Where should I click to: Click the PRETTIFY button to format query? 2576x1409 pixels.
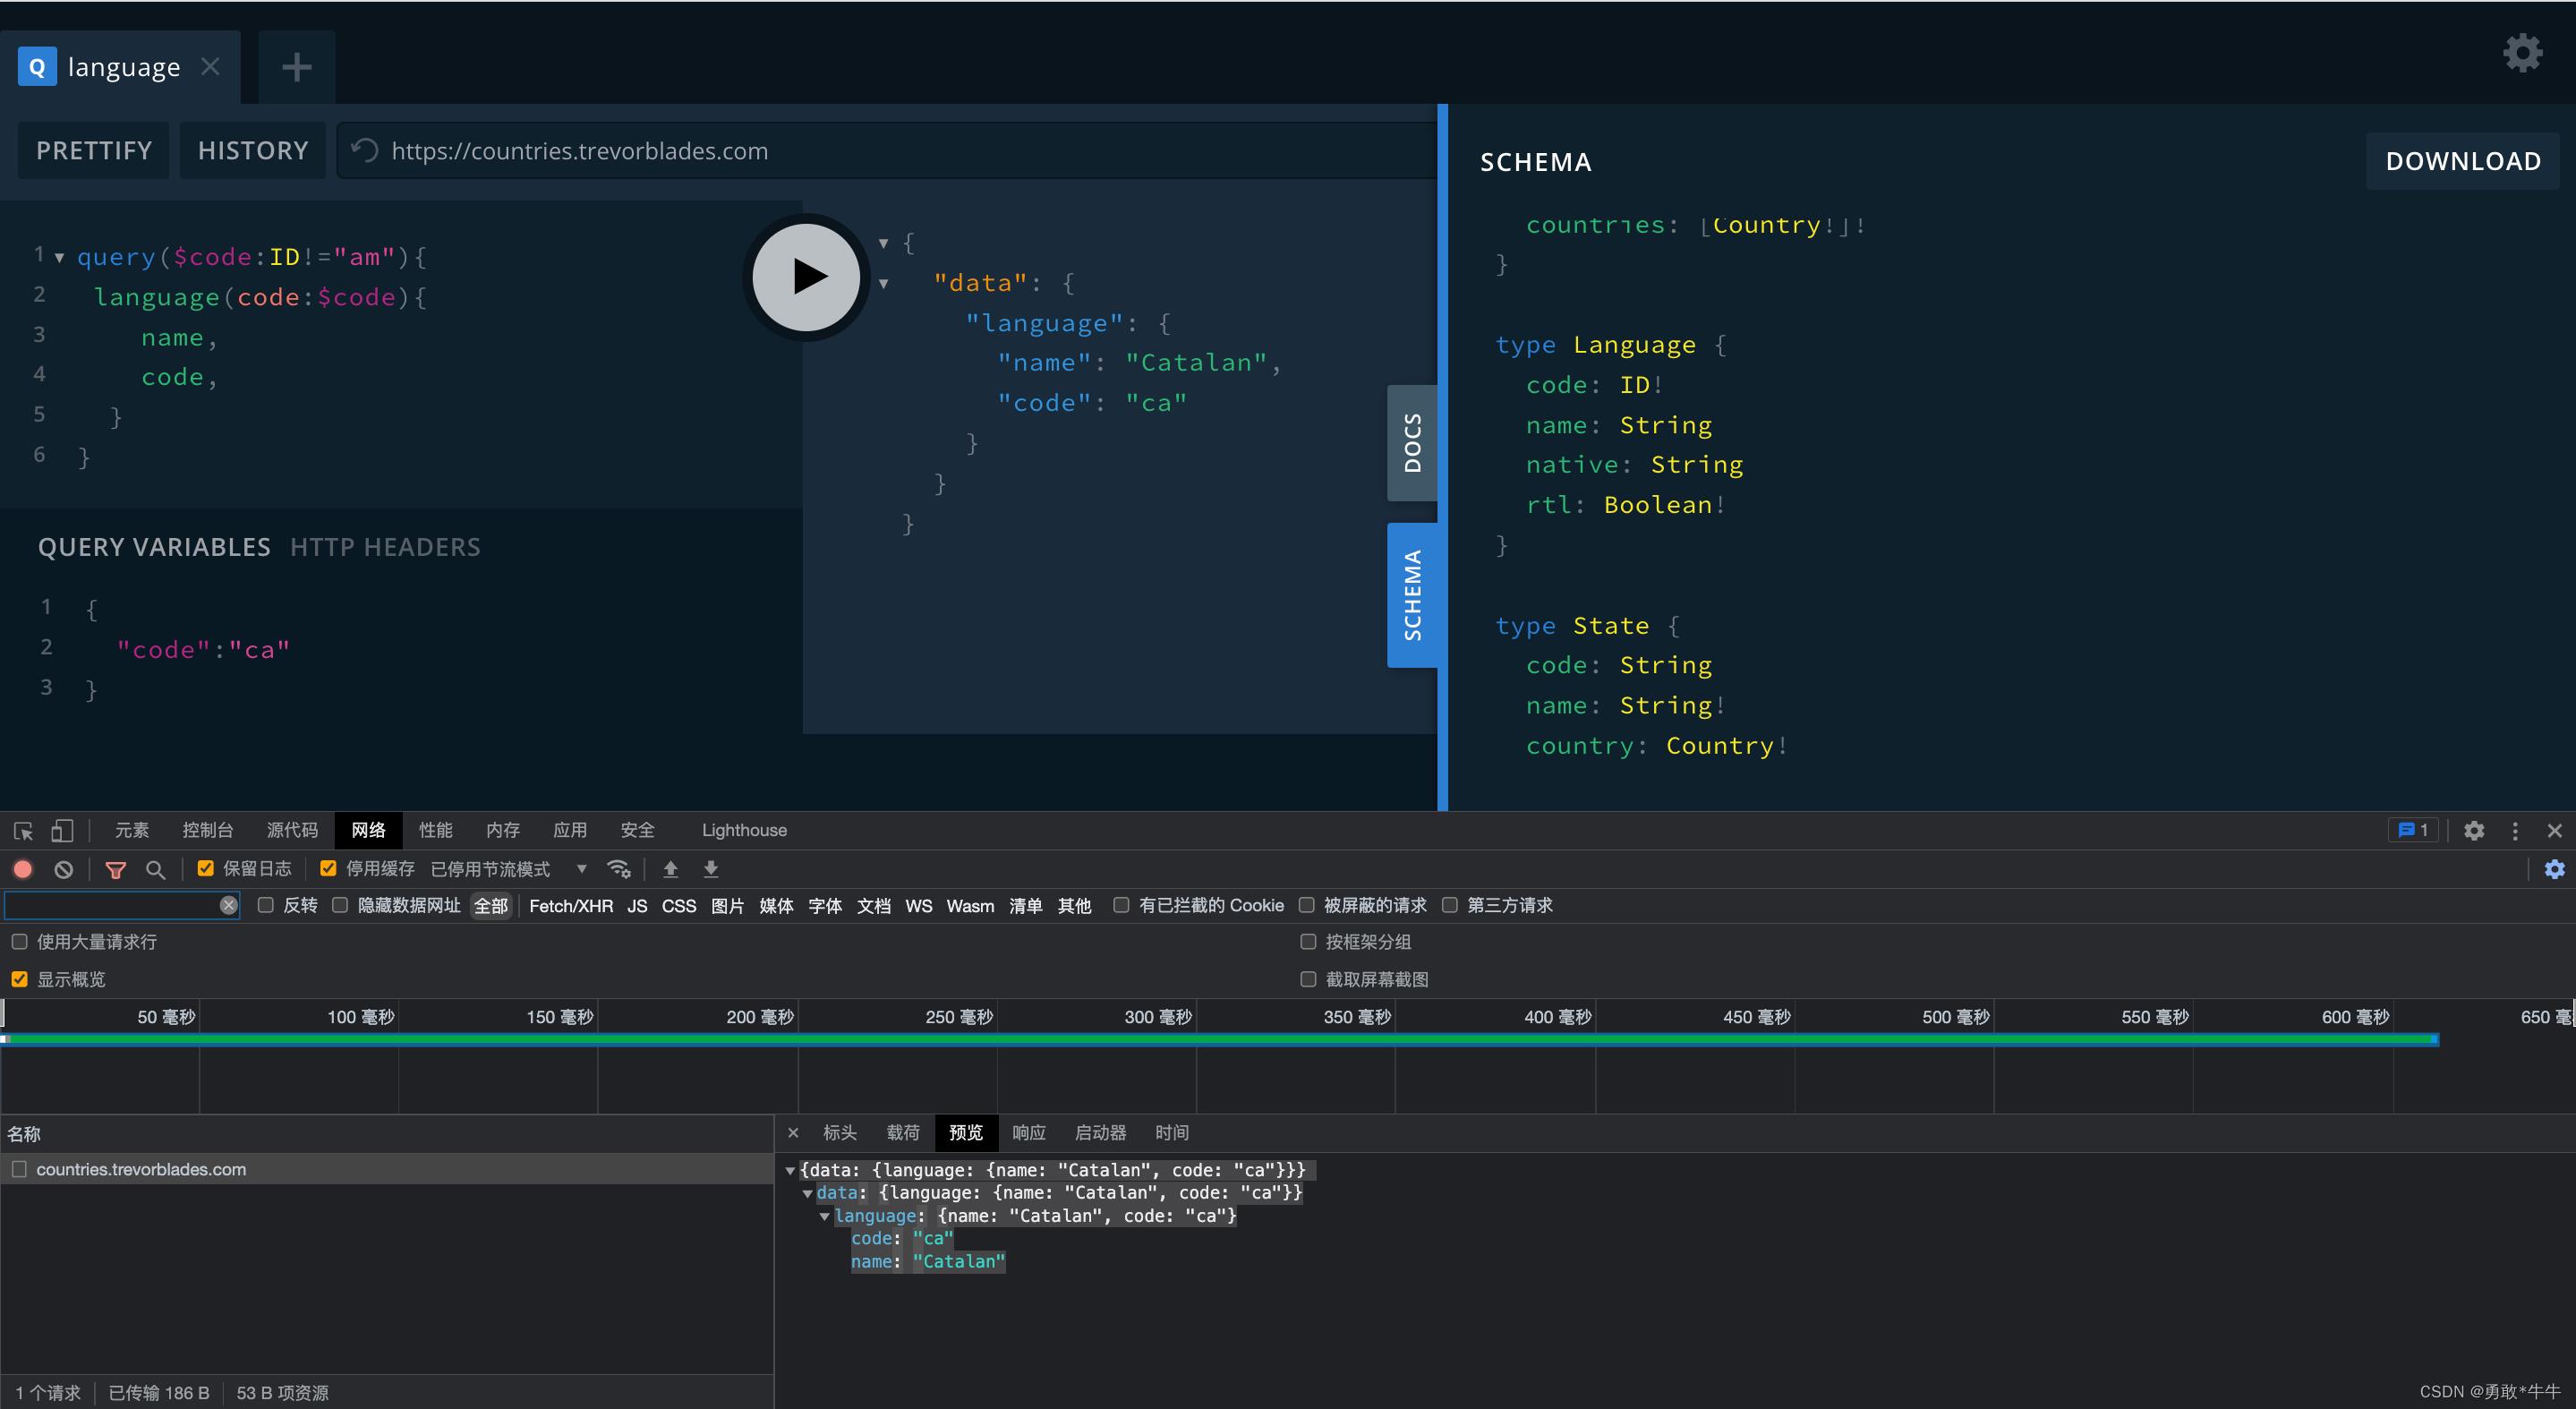(92, 151)
